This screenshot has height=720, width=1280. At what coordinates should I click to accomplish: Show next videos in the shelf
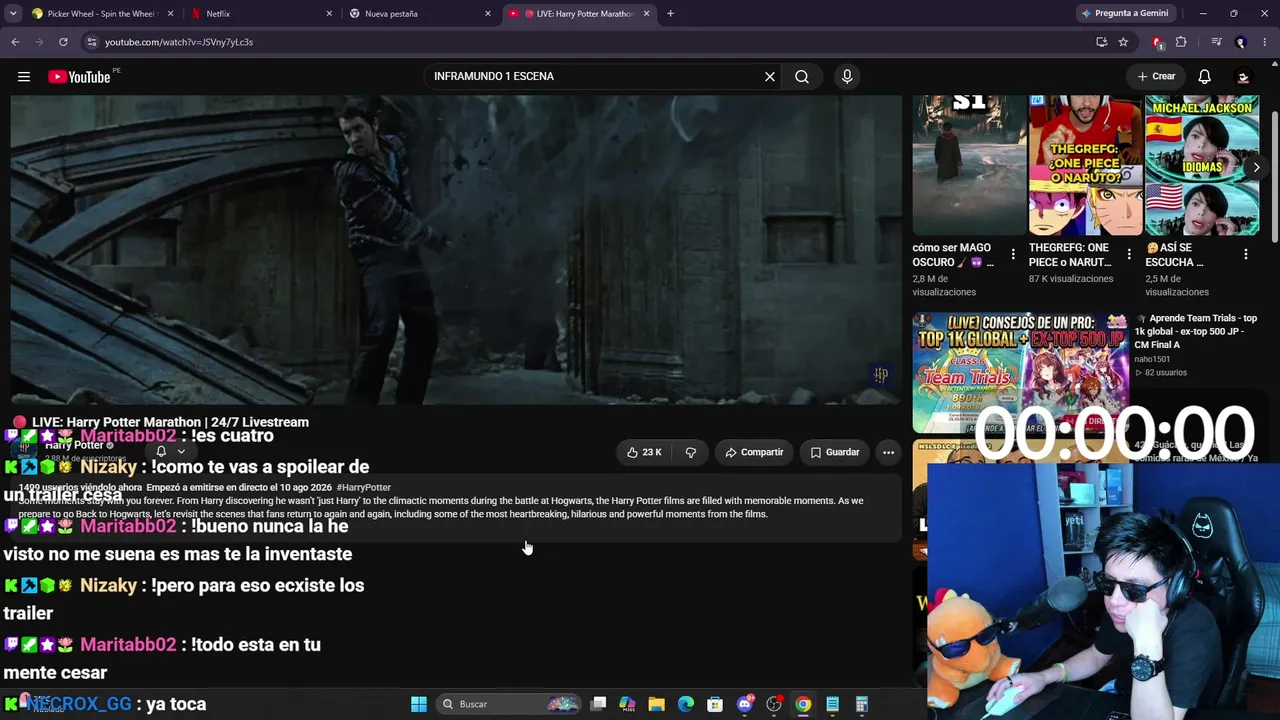[x=1257, y=167]
